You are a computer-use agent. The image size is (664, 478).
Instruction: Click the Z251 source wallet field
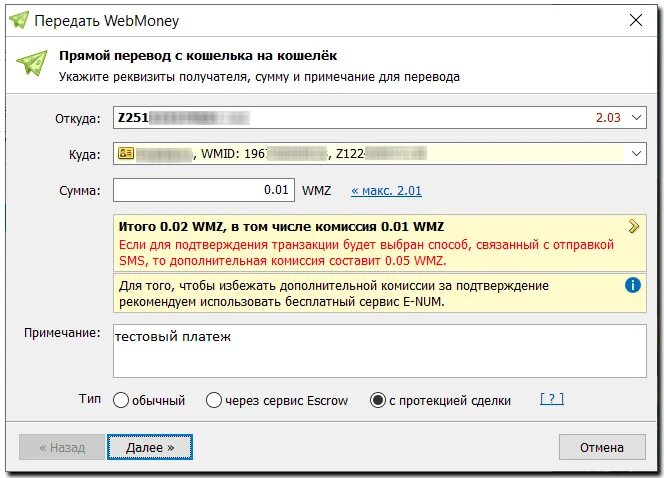point(379,118)
